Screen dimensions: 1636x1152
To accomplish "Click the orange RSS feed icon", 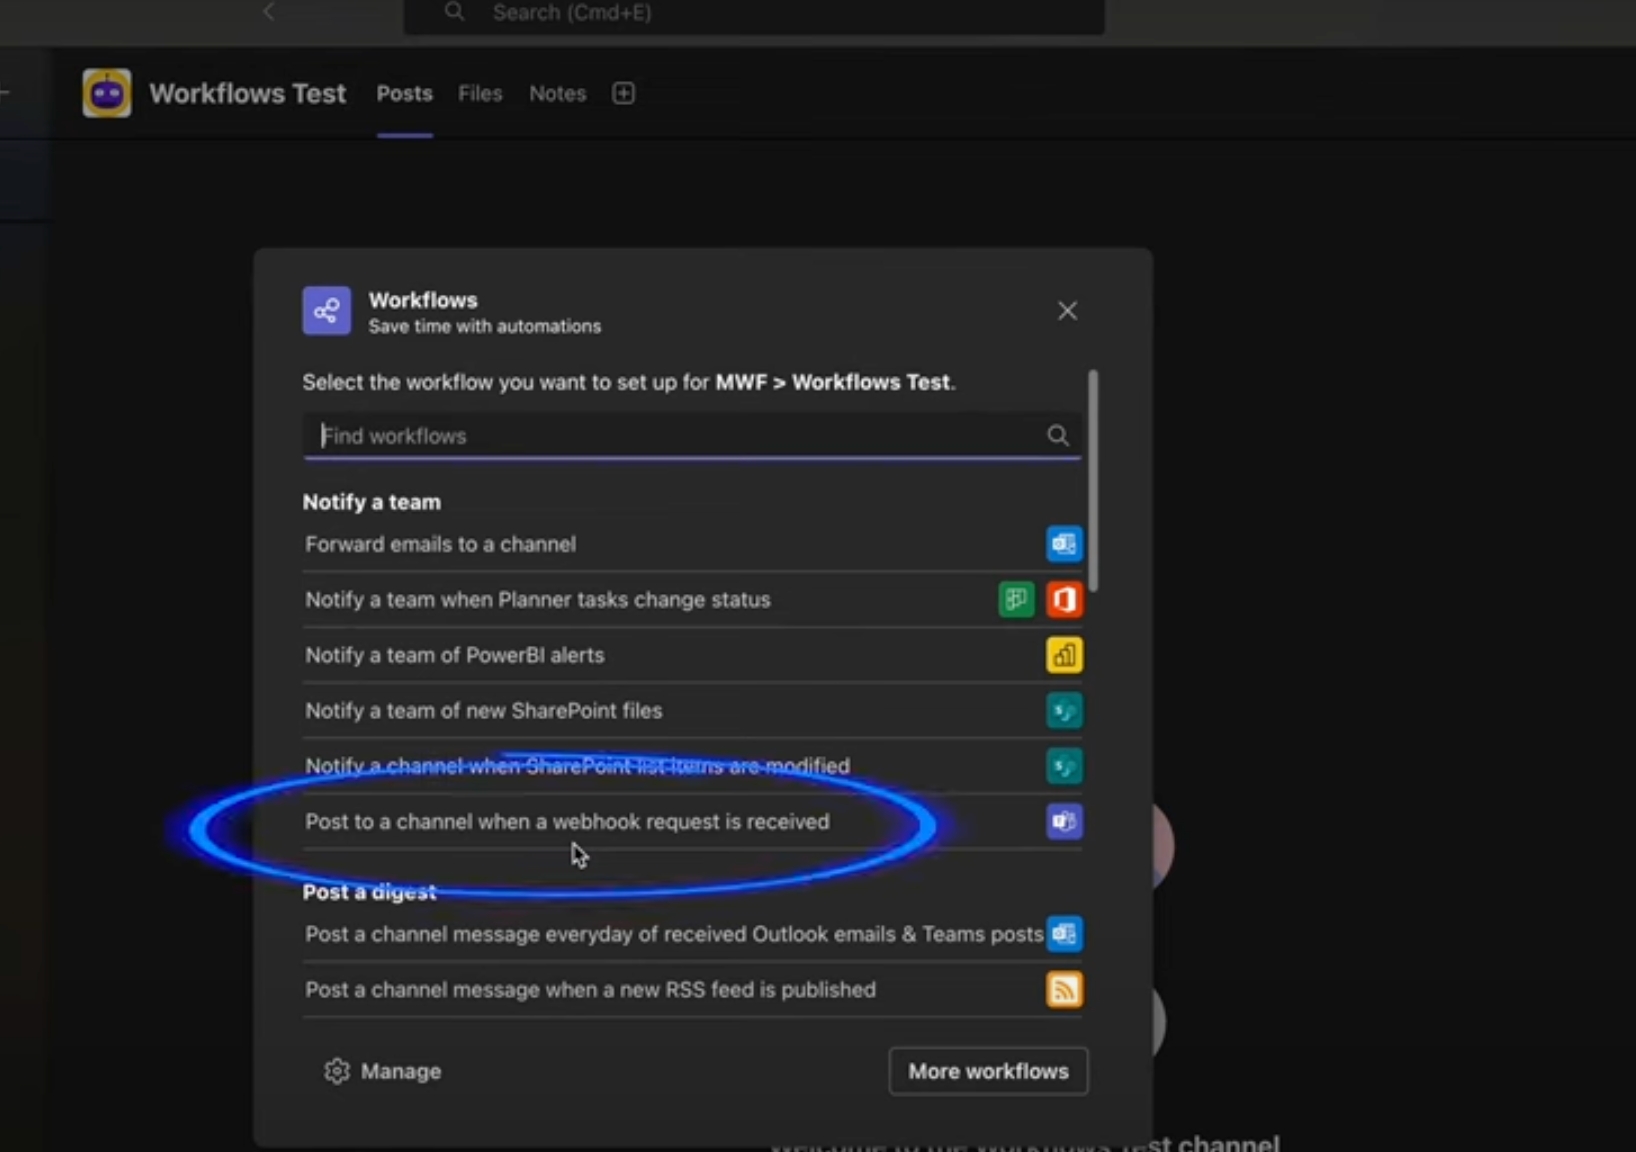I will pos(1064,990).
